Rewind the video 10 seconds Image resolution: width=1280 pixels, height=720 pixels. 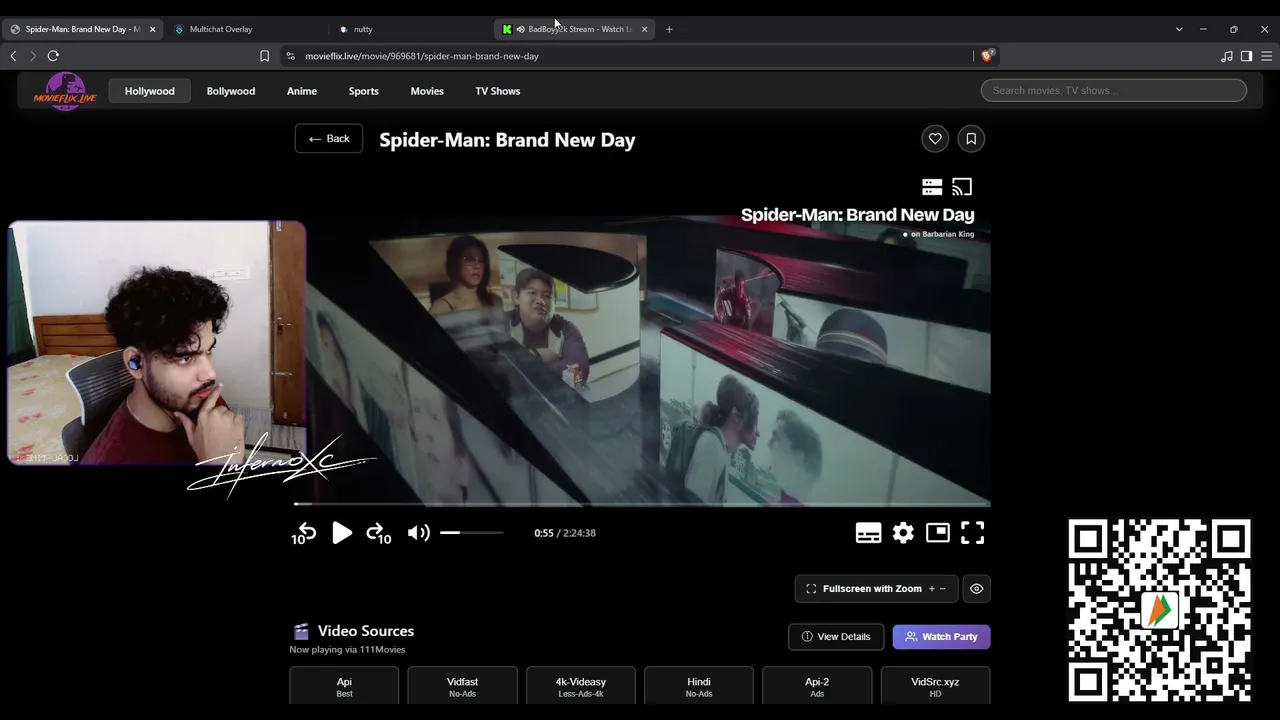pos(304,533)
